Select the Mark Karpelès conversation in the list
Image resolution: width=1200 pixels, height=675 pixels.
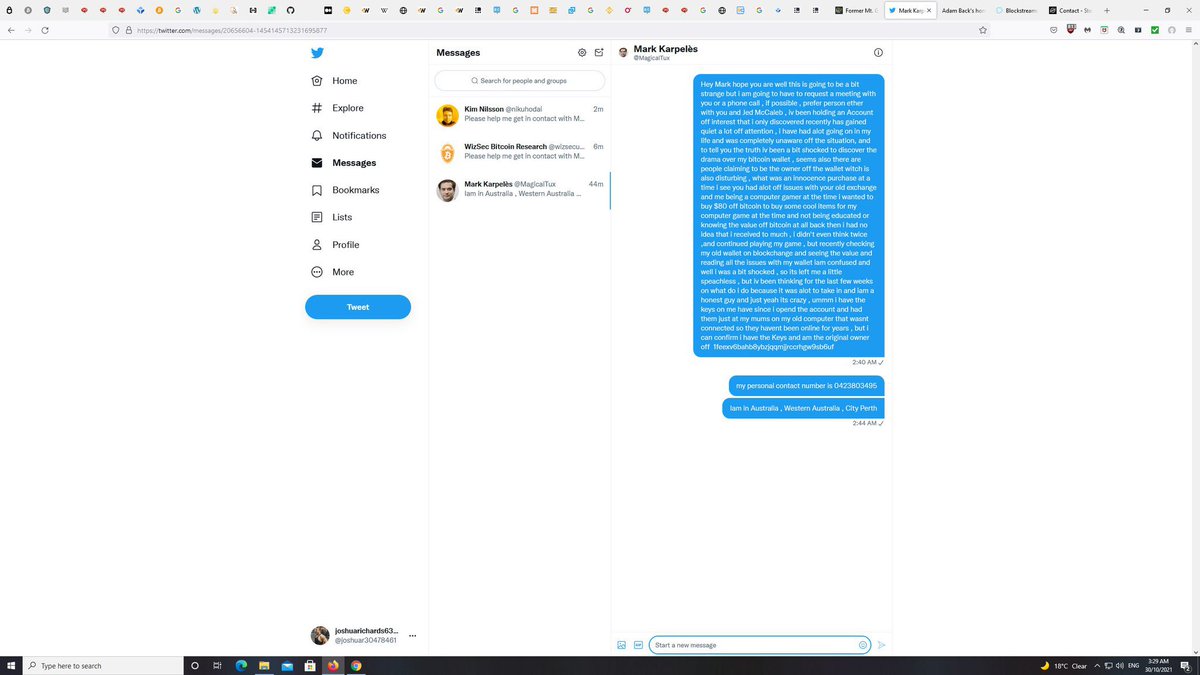click(520, 190)
